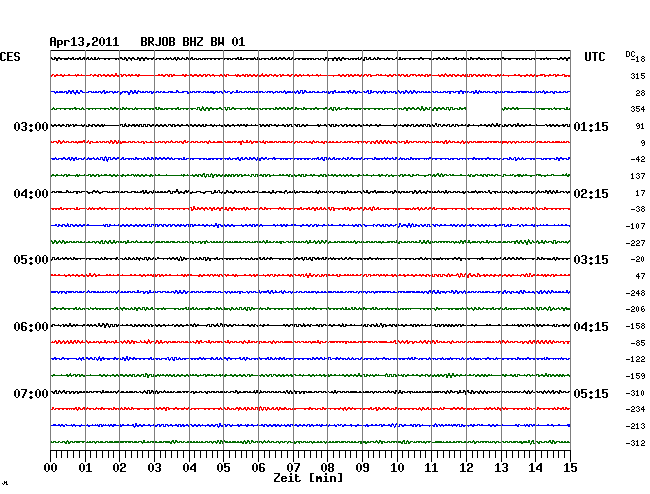This screenshot has width=650, height=494.
Task: Click the DC offset value 91
Action: 640,126
